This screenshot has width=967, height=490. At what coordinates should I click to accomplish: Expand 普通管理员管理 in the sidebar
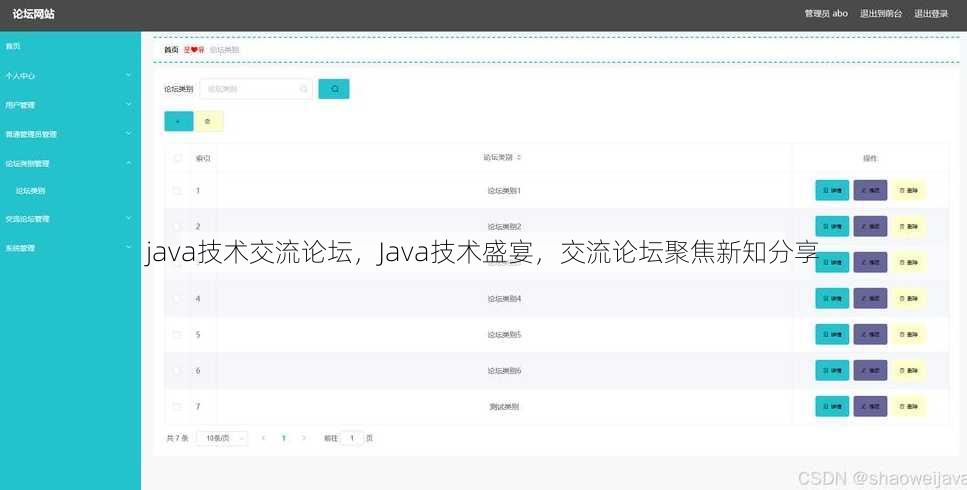[x=70, y=134]
